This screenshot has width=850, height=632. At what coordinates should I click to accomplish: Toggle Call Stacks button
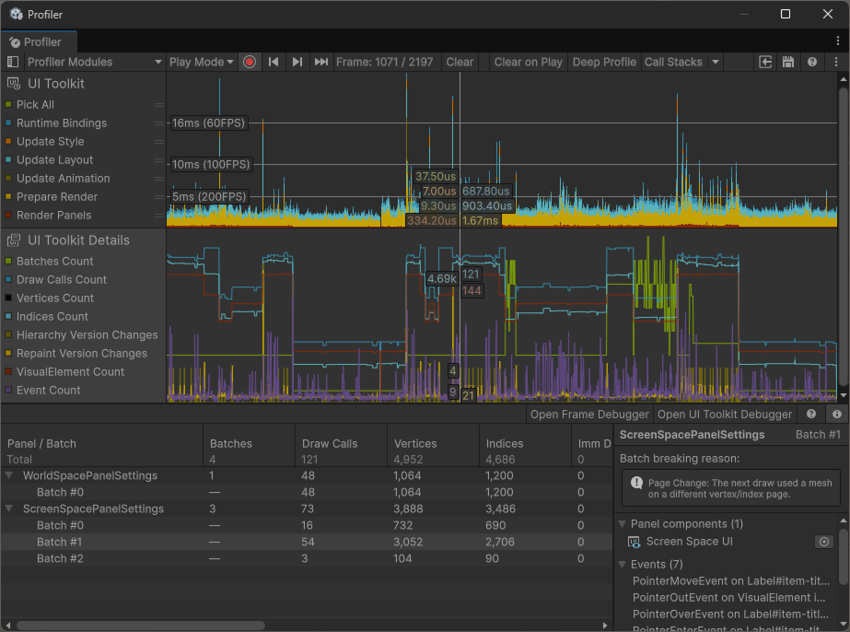point(673,62)
